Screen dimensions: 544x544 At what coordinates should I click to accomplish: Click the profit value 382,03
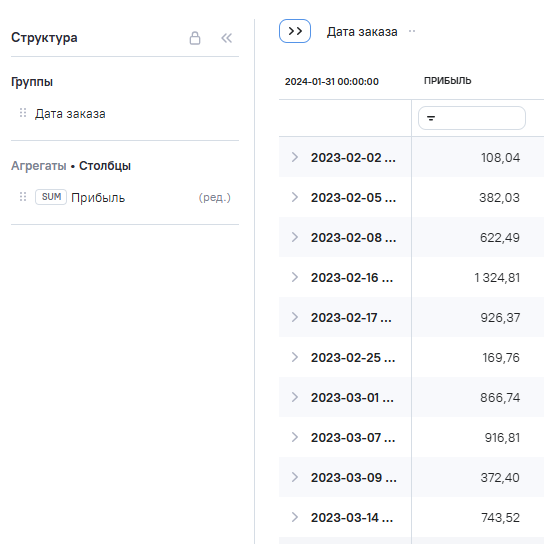point(499,198)
